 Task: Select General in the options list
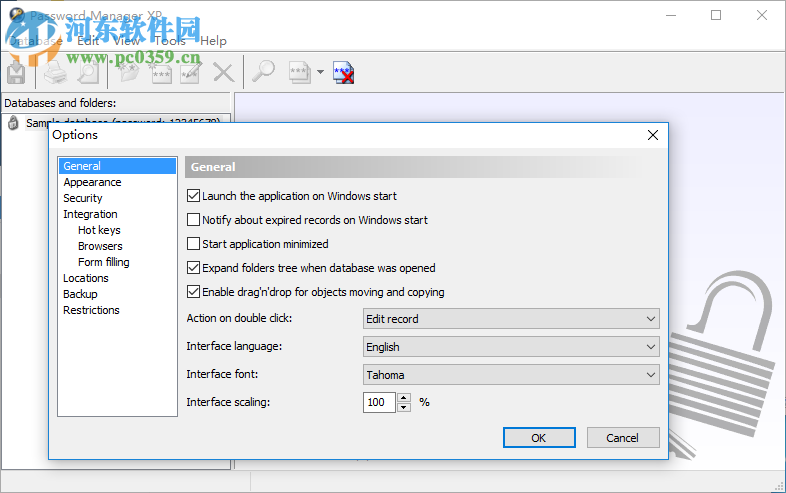click(x=117, y=166)
